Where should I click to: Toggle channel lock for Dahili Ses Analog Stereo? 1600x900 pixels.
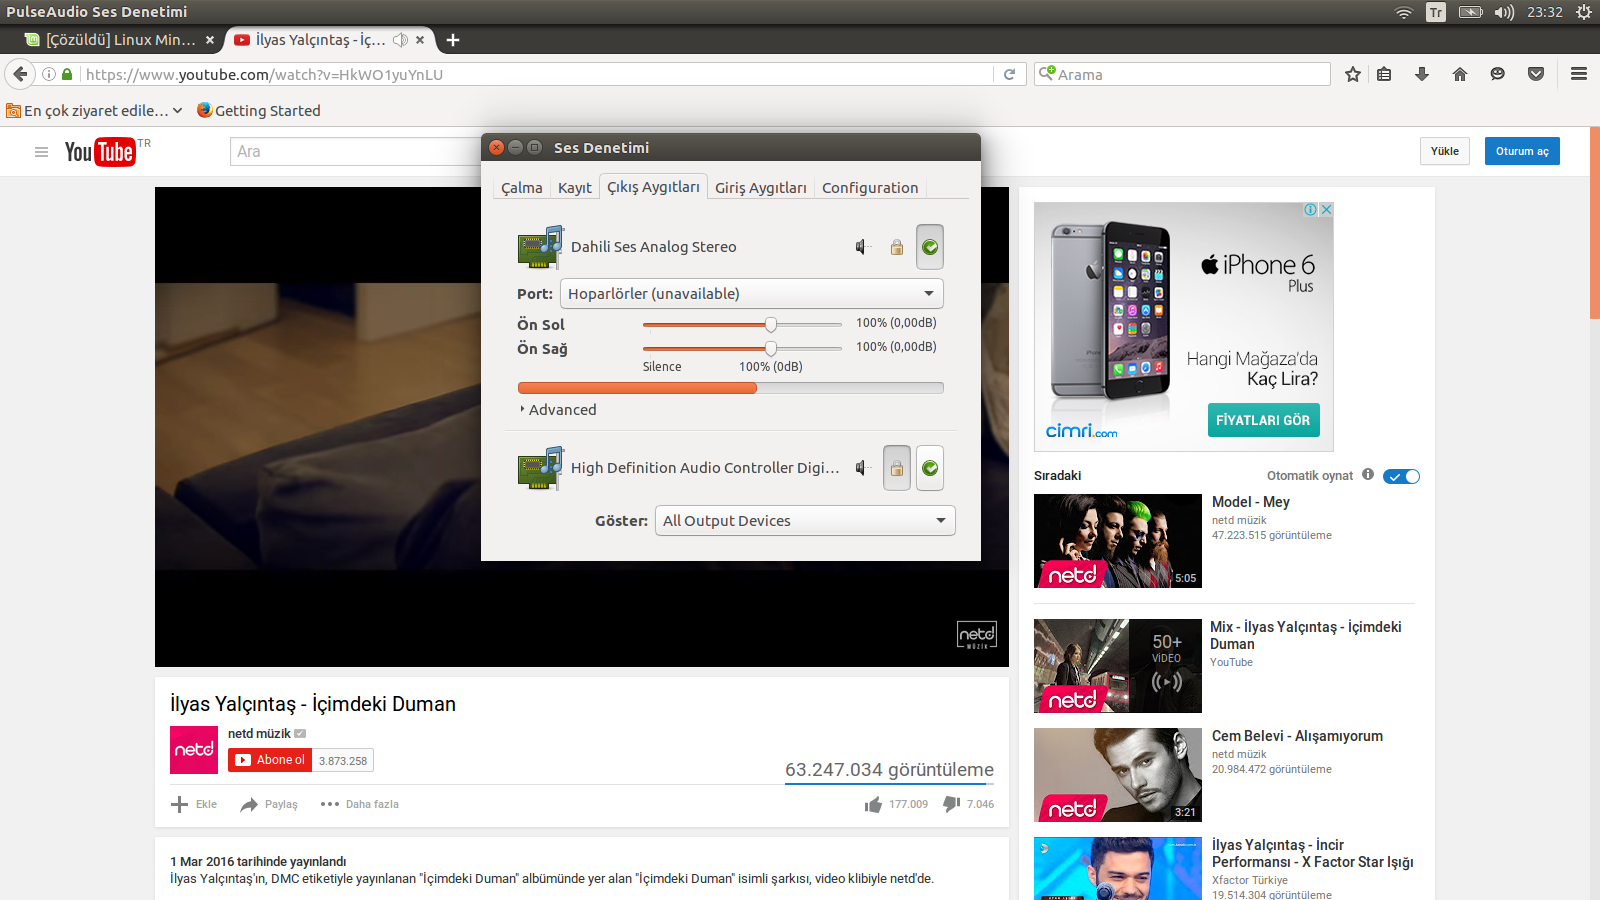click(897, 247)
